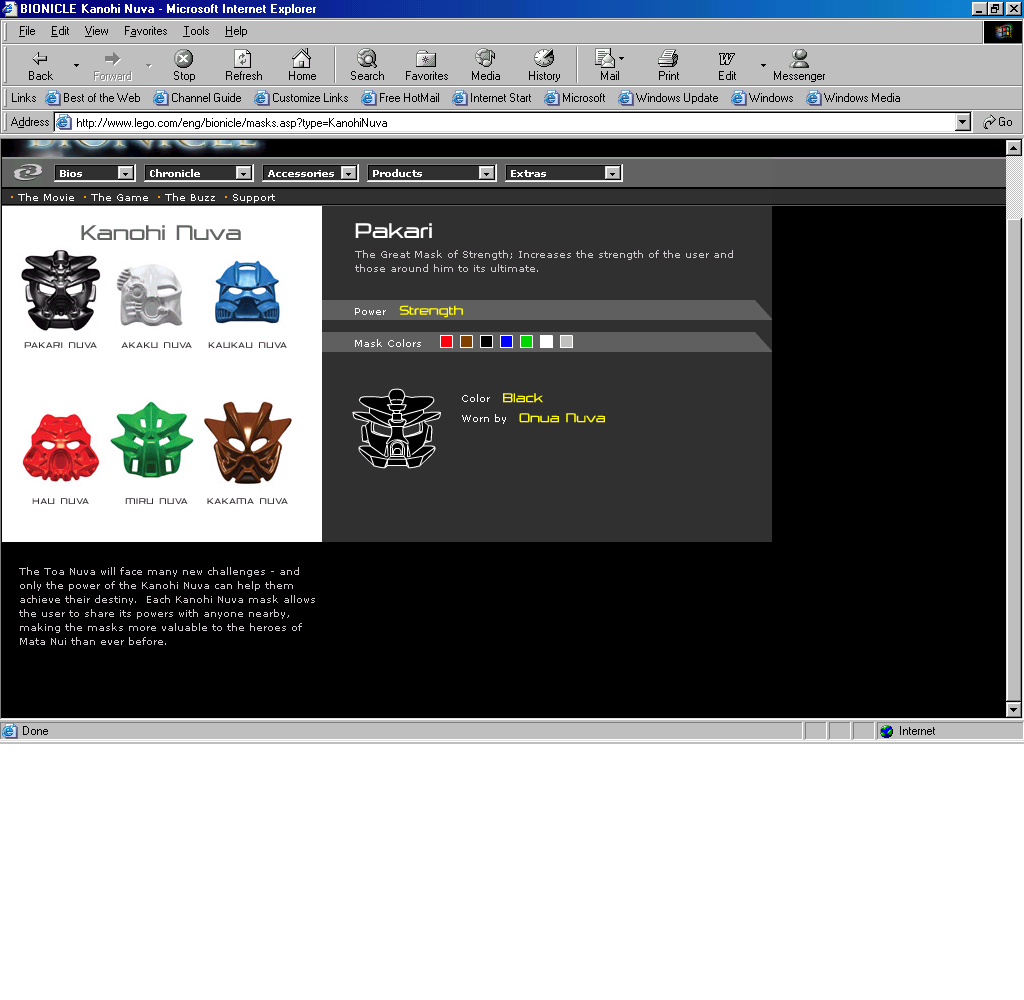Open the Support link

253,197
